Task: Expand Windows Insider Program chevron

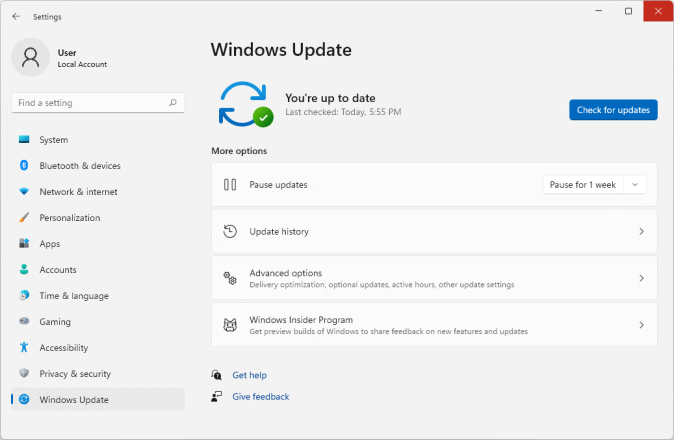Action: (641, 325)
